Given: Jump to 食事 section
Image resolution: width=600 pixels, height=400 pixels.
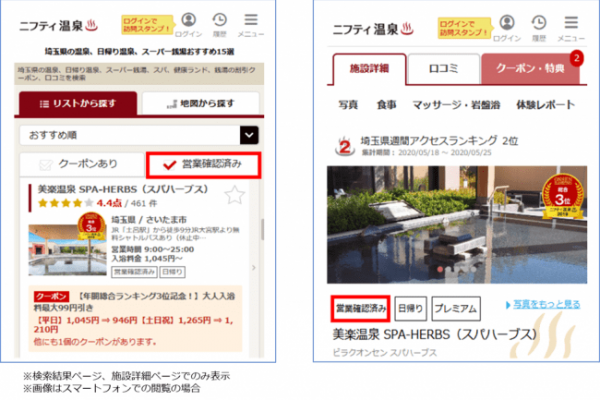Looking at the screenshot, I should (x=386, y=104).
